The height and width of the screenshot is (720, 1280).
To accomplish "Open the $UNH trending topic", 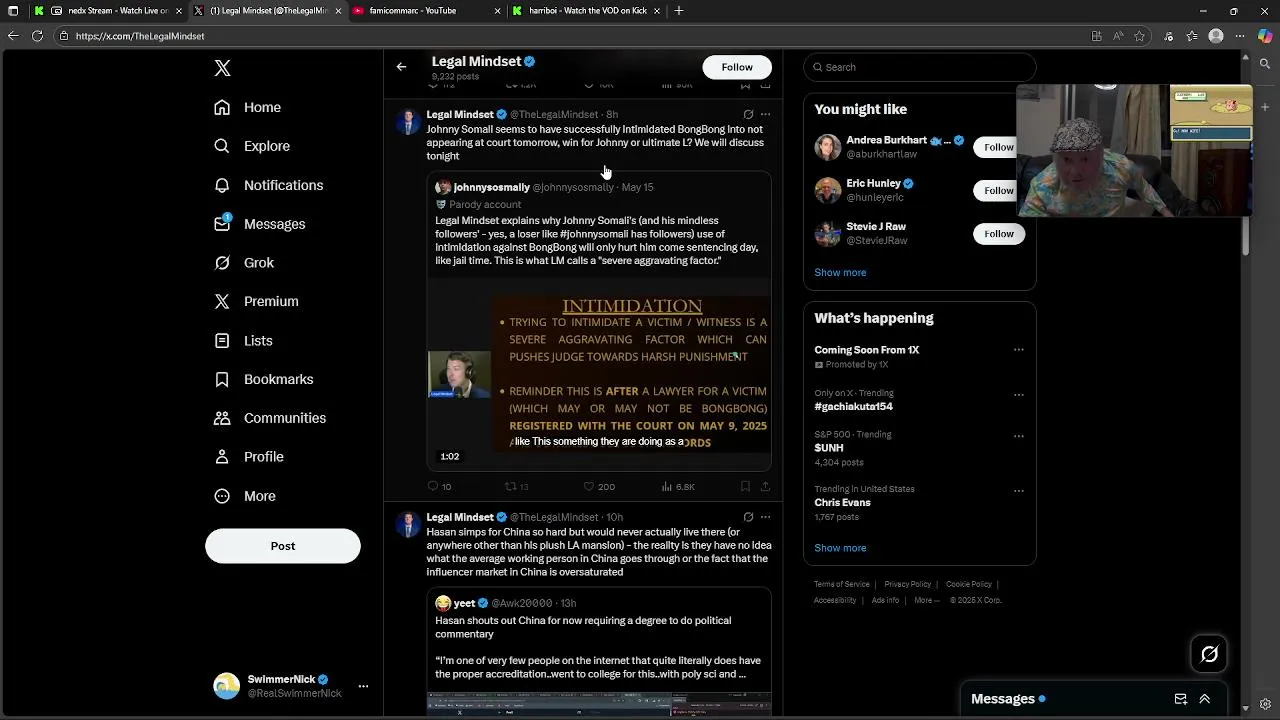I will (x=829, y=448).
